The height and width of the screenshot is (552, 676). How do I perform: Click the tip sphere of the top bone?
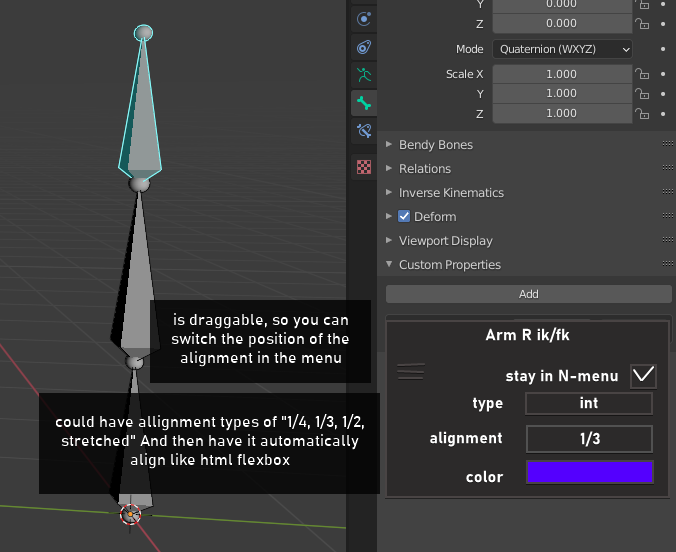coord(143,33)
